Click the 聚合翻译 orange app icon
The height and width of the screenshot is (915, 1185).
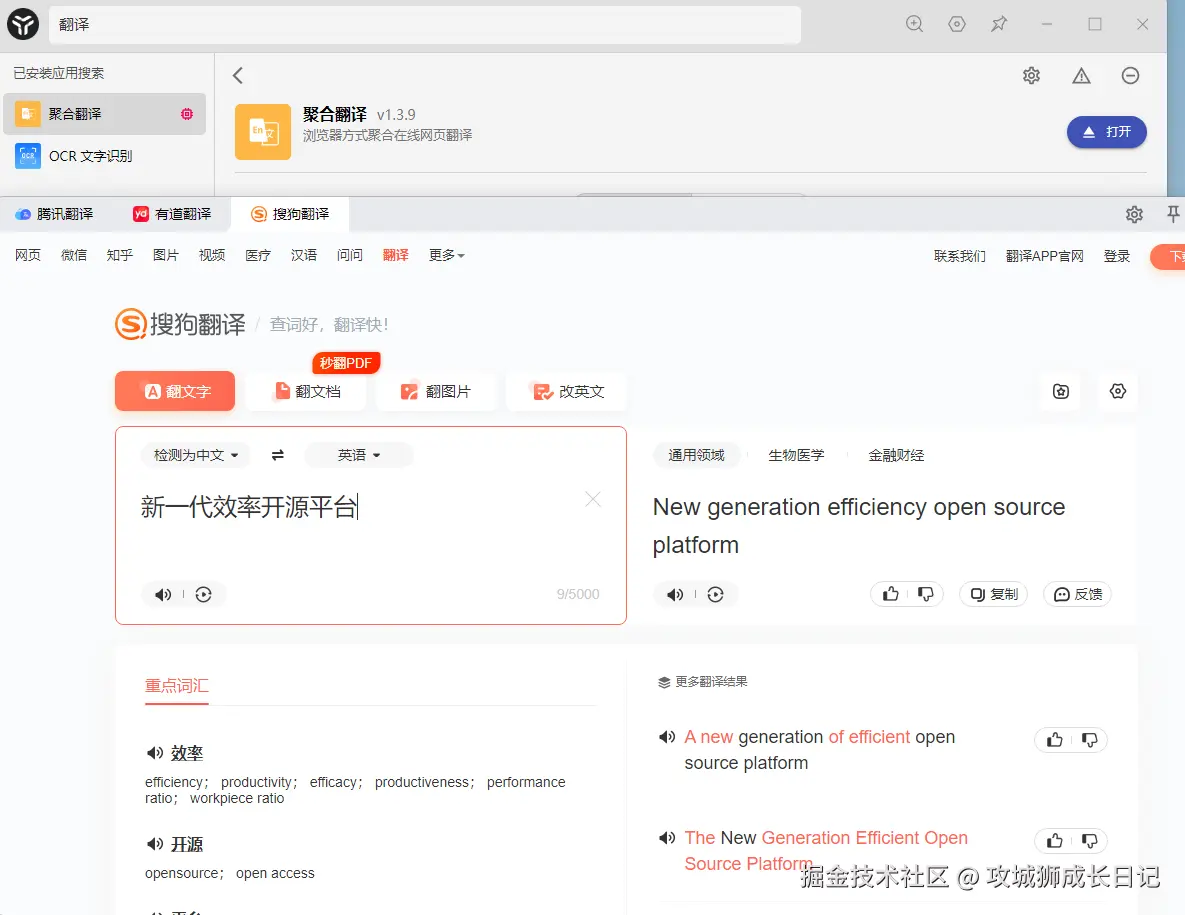263,131
